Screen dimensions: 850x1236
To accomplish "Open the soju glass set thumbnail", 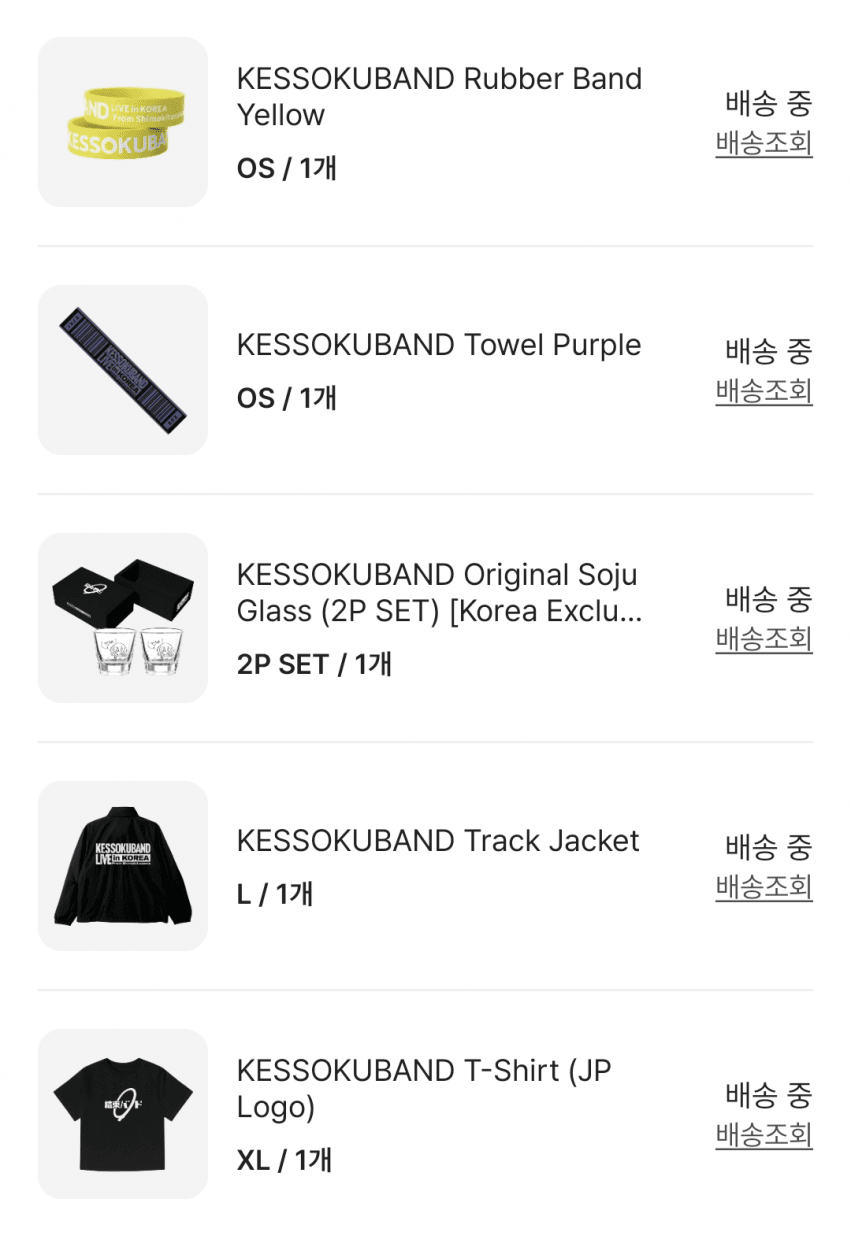I will coord(122,618).
